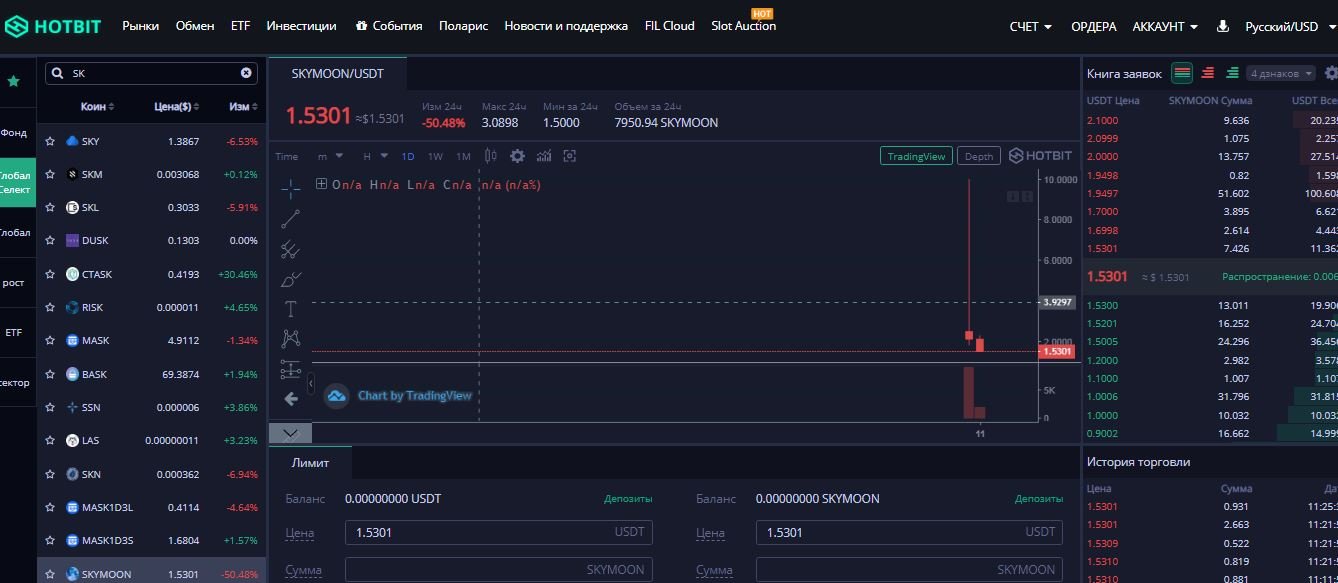Select the Глобал Селект sidebar tab
1338x583 pixels.
[x=16, y=182]
